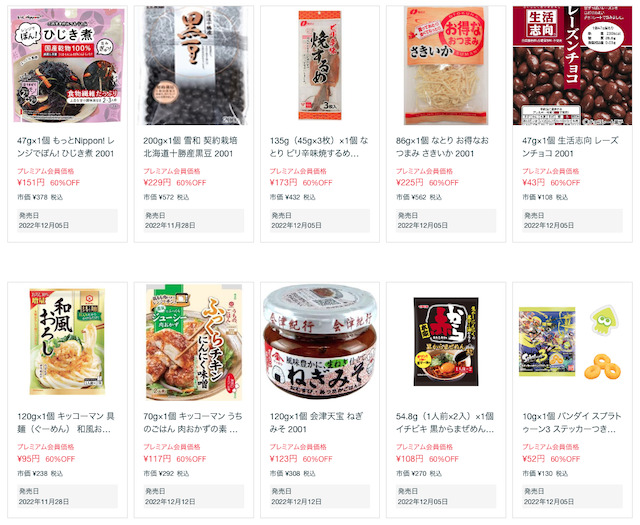Viewport: 640px width, 525px height.
Task: Select the 焼するめ dried squid thumbnail
Action: coord(320,65)
